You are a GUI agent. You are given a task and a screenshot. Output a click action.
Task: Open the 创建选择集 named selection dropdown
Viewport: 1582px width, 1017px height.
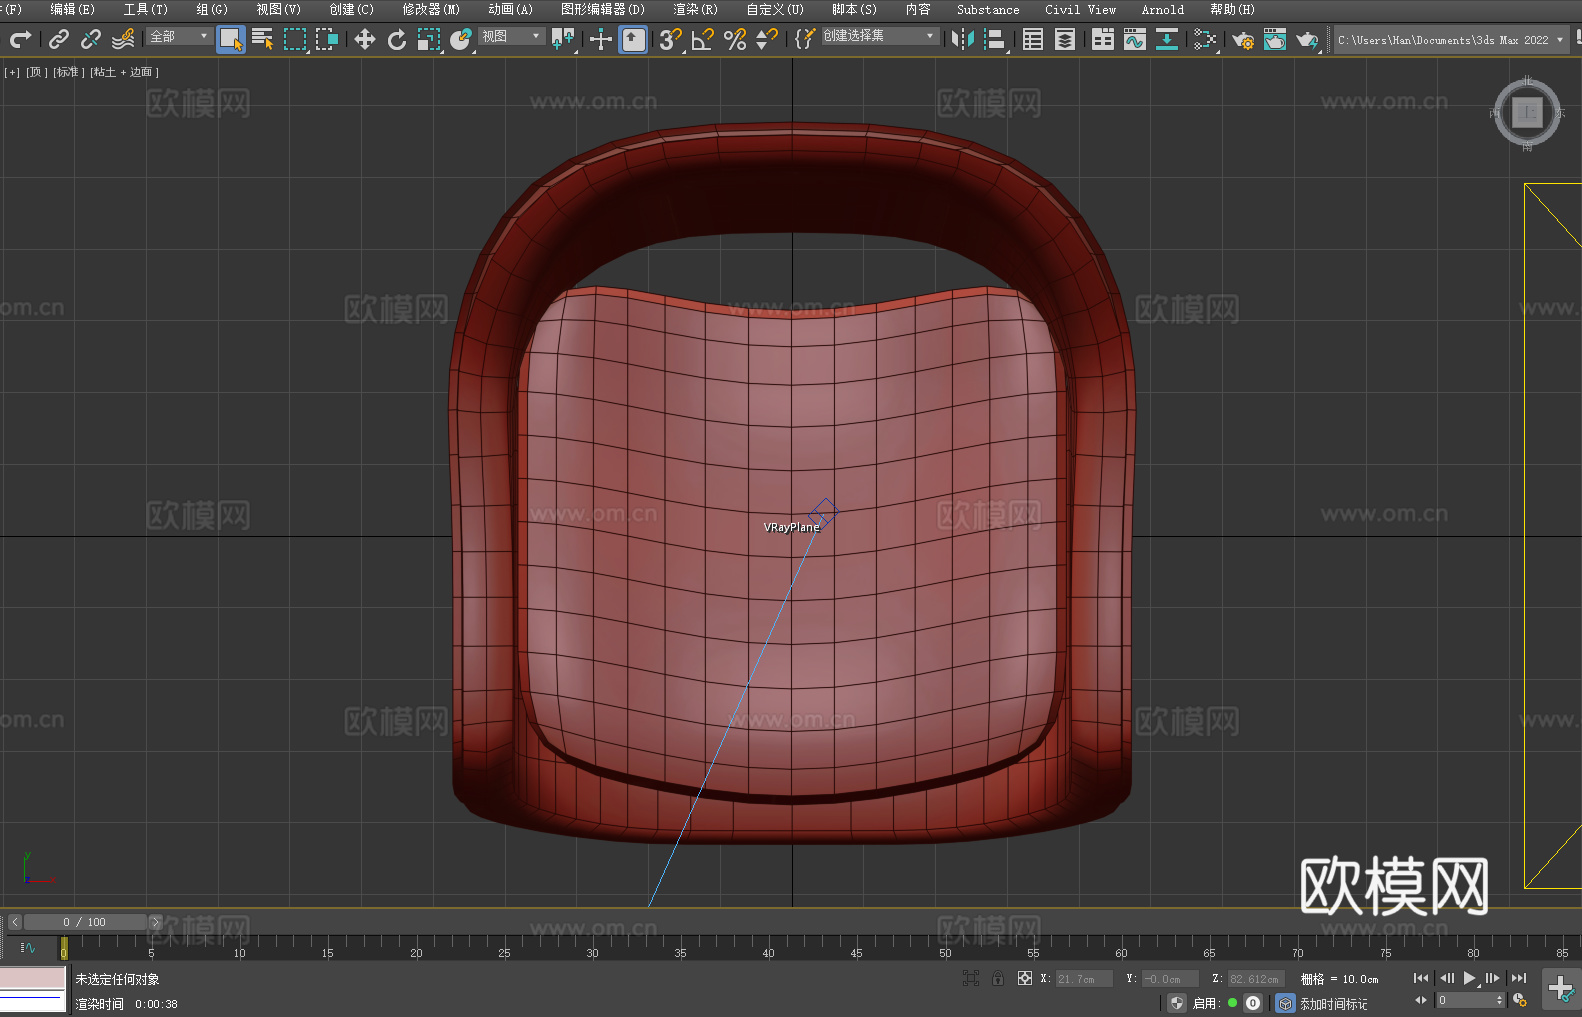[880, 36]
